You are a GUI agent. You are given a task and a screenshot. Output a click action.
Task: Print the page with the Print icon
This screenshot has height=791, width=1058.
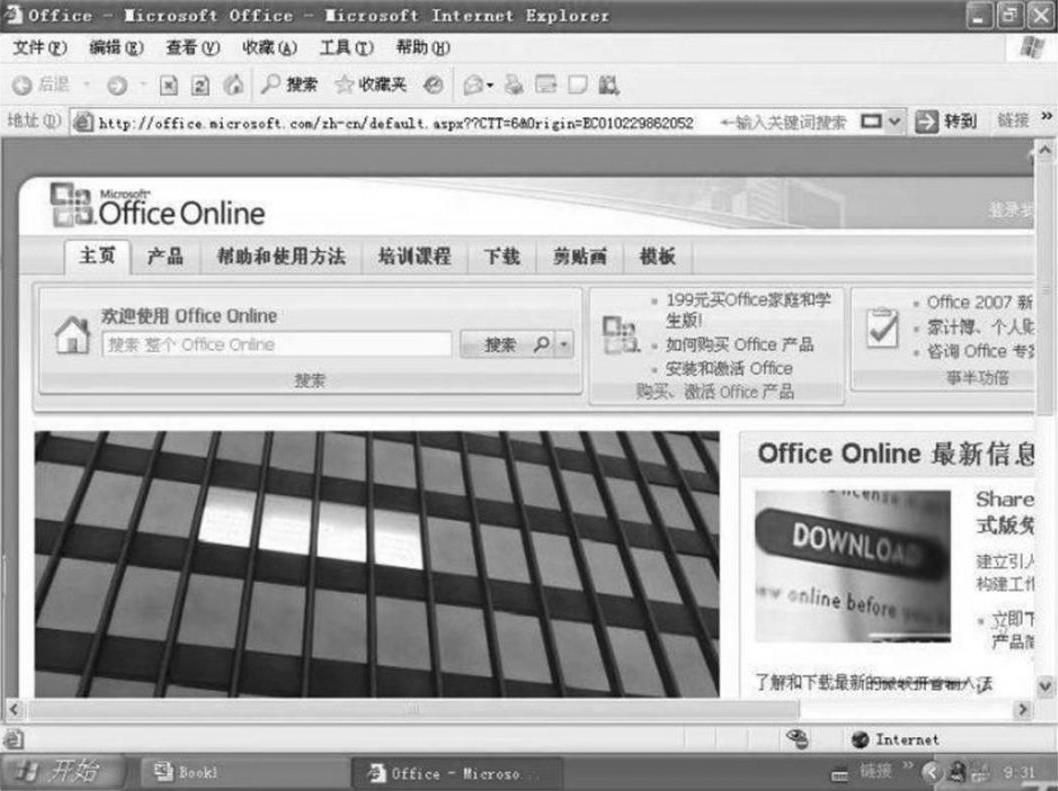(x=514, y=85)
